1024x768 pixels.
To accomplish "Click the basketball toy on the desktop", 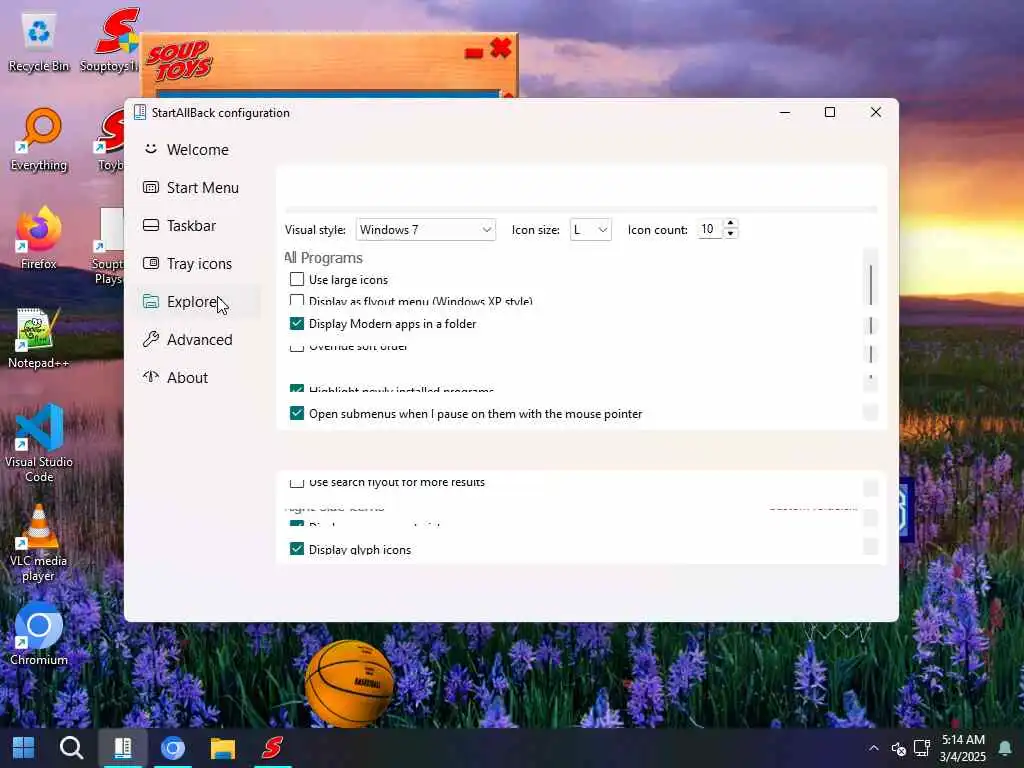I will coord(350,683).
